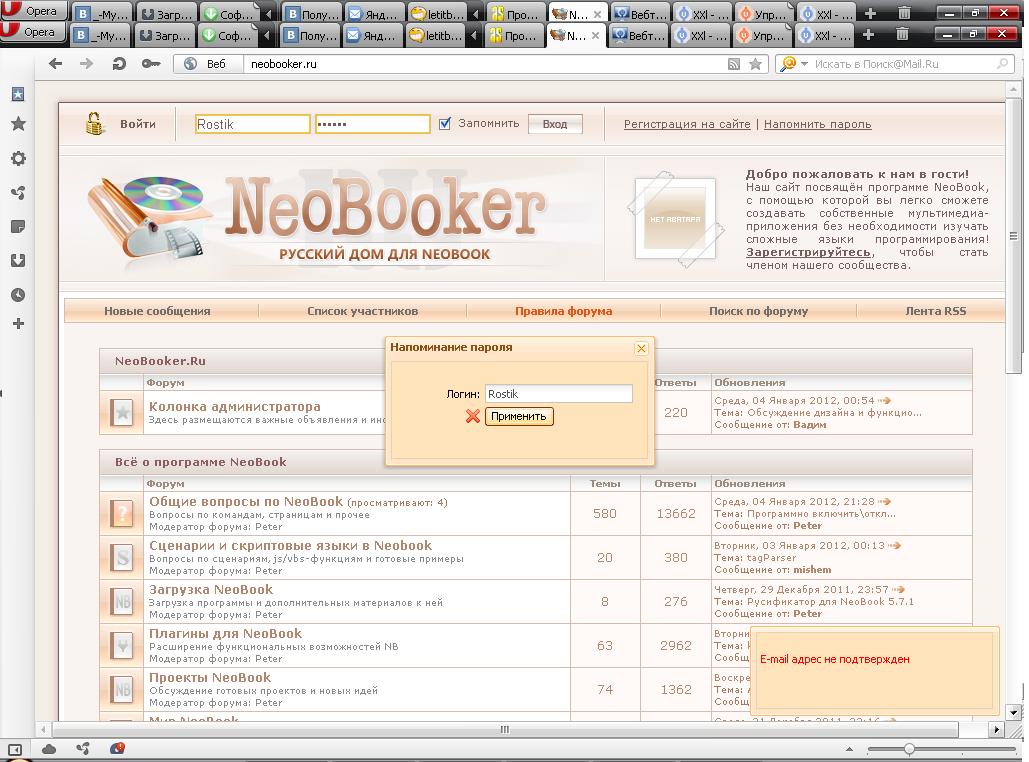Open the sidebar black star panel
The image size is (1029, 762).
coord(18,123)
